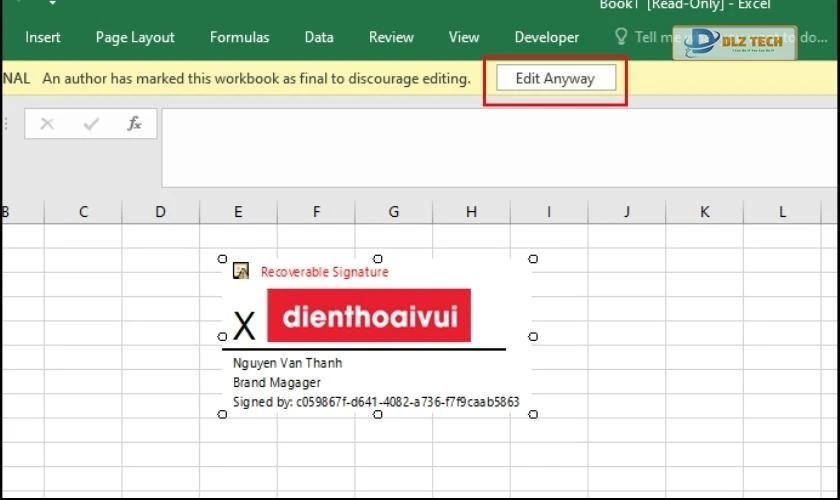Image resolution: width=840 pixels, height=500 pixels.
Task: Click the large X signature line marker
Action: [x=244, y=327]
